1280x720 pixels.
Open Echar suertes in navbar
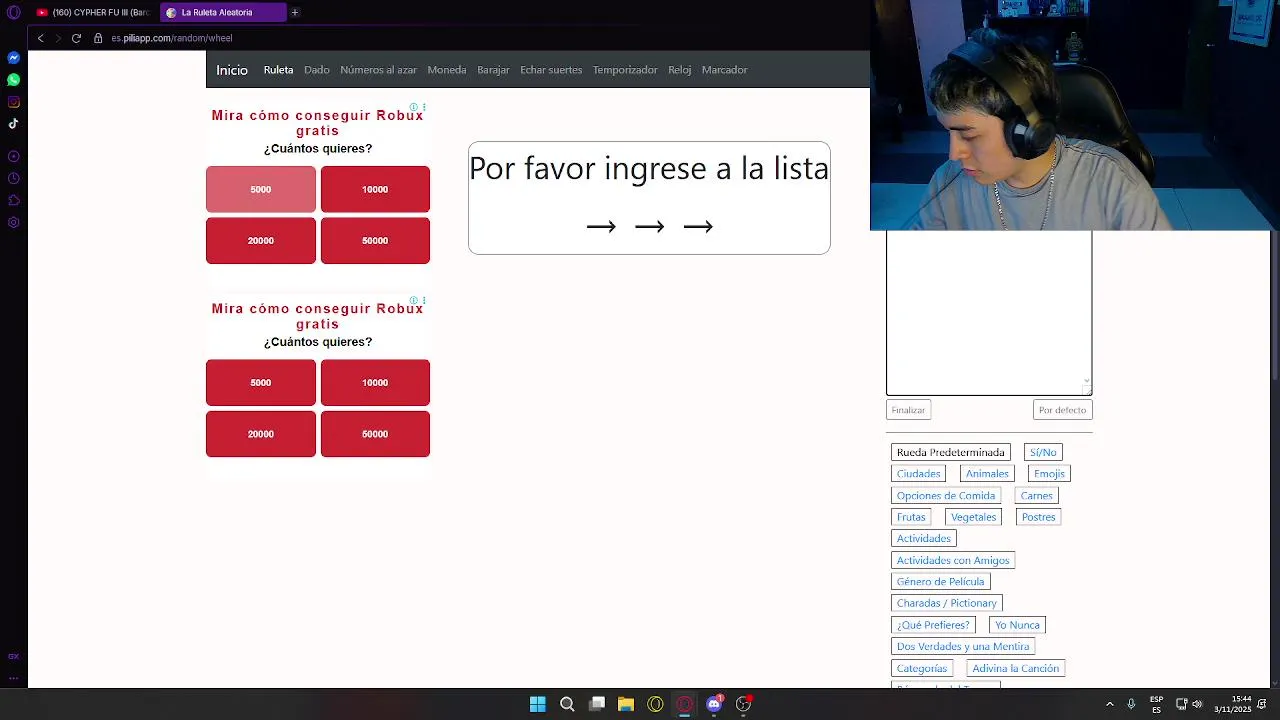pyautogui.click(x=551, y=70)
